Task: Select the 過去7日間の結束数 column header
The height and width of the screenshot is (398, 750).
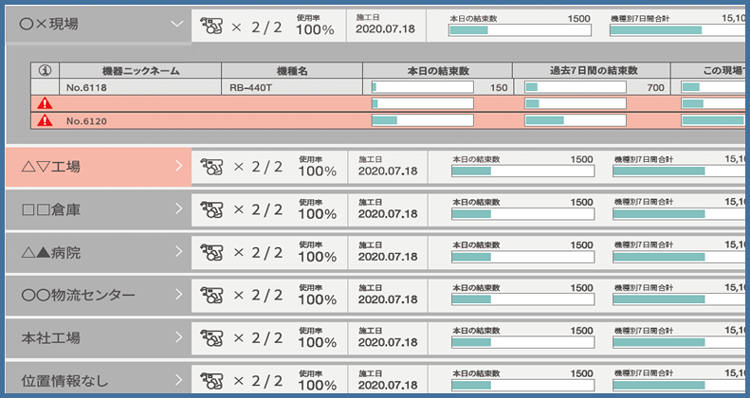Action: (592, 71)
